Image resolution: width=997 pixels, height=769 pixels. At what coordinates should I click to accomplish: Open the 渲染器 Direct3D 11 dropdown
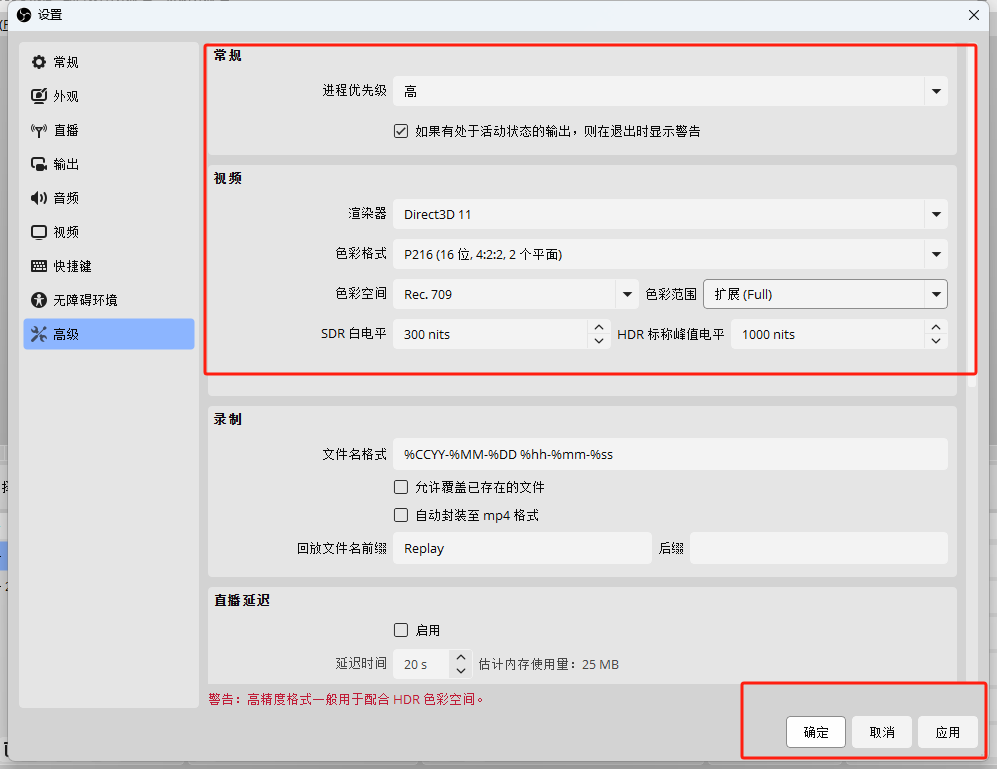(x=670, y=214)
